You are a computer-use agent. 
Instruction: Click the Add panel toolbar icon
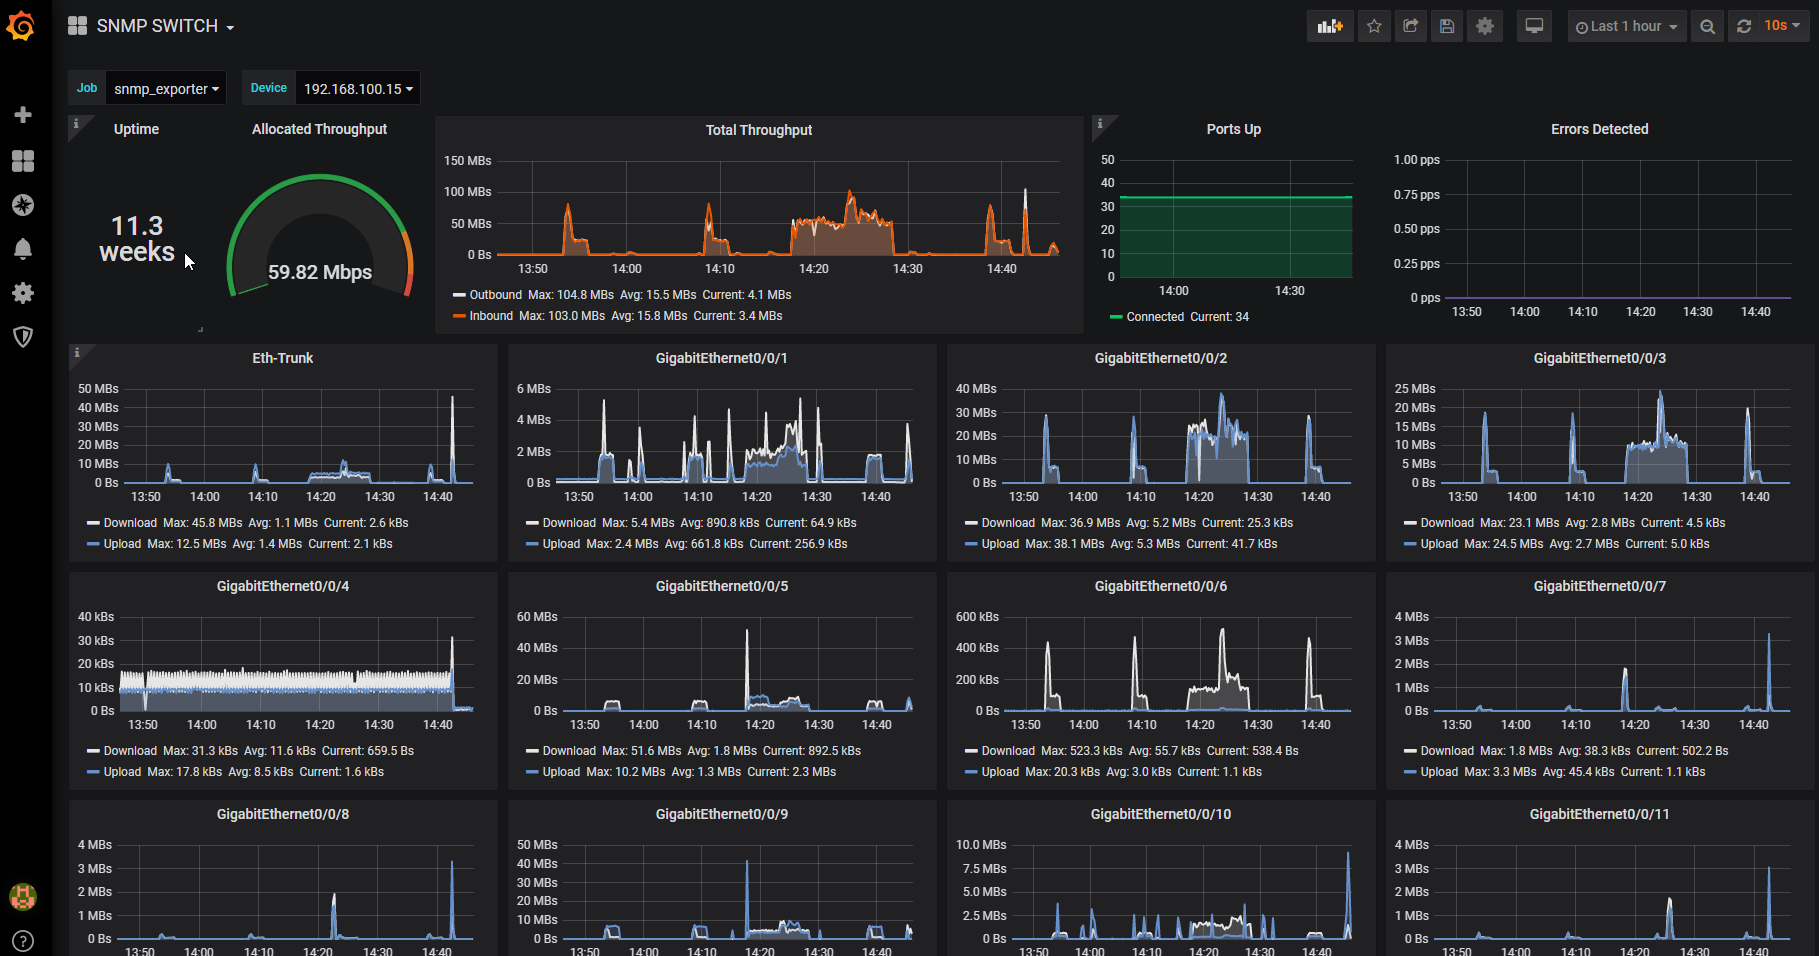(1330, 26)
